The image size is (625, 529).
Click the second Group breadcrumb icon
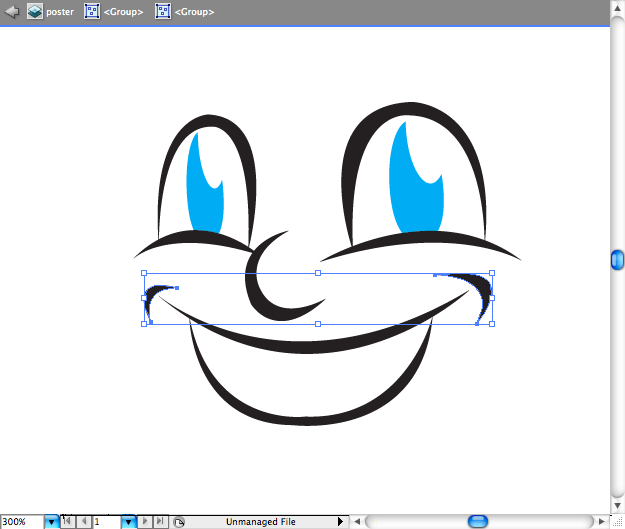point(163,12)
